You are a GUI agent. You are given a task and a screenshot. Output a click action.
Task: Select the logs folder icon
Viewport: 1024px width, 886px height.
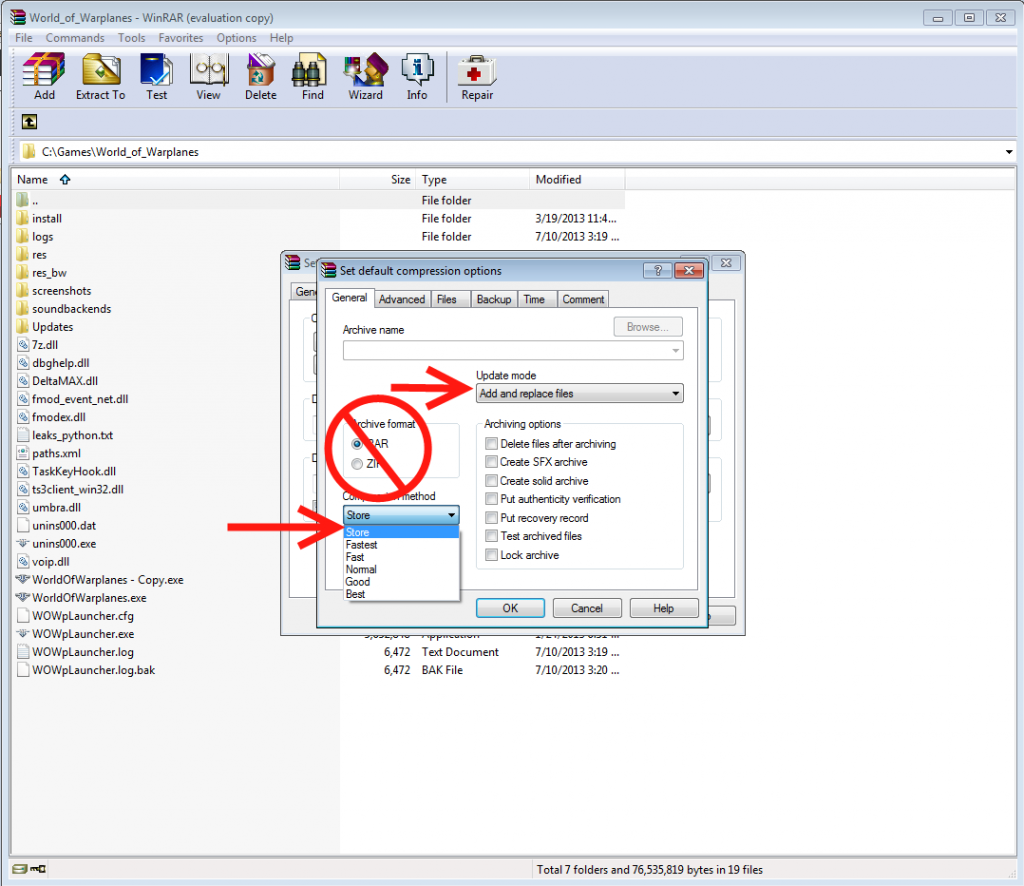23,236
